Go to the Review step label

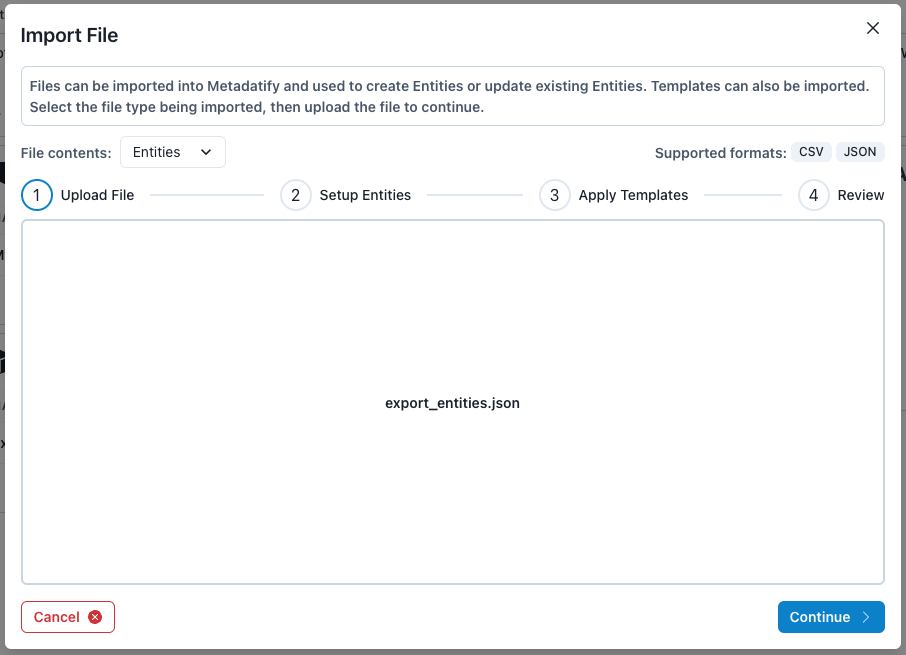861,195
